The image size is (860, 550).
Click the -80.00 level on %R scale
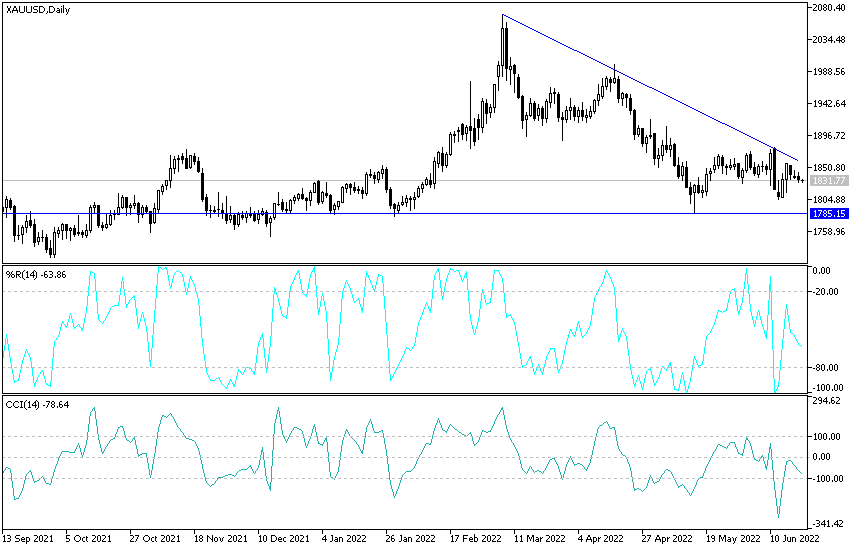coord(827,367)
